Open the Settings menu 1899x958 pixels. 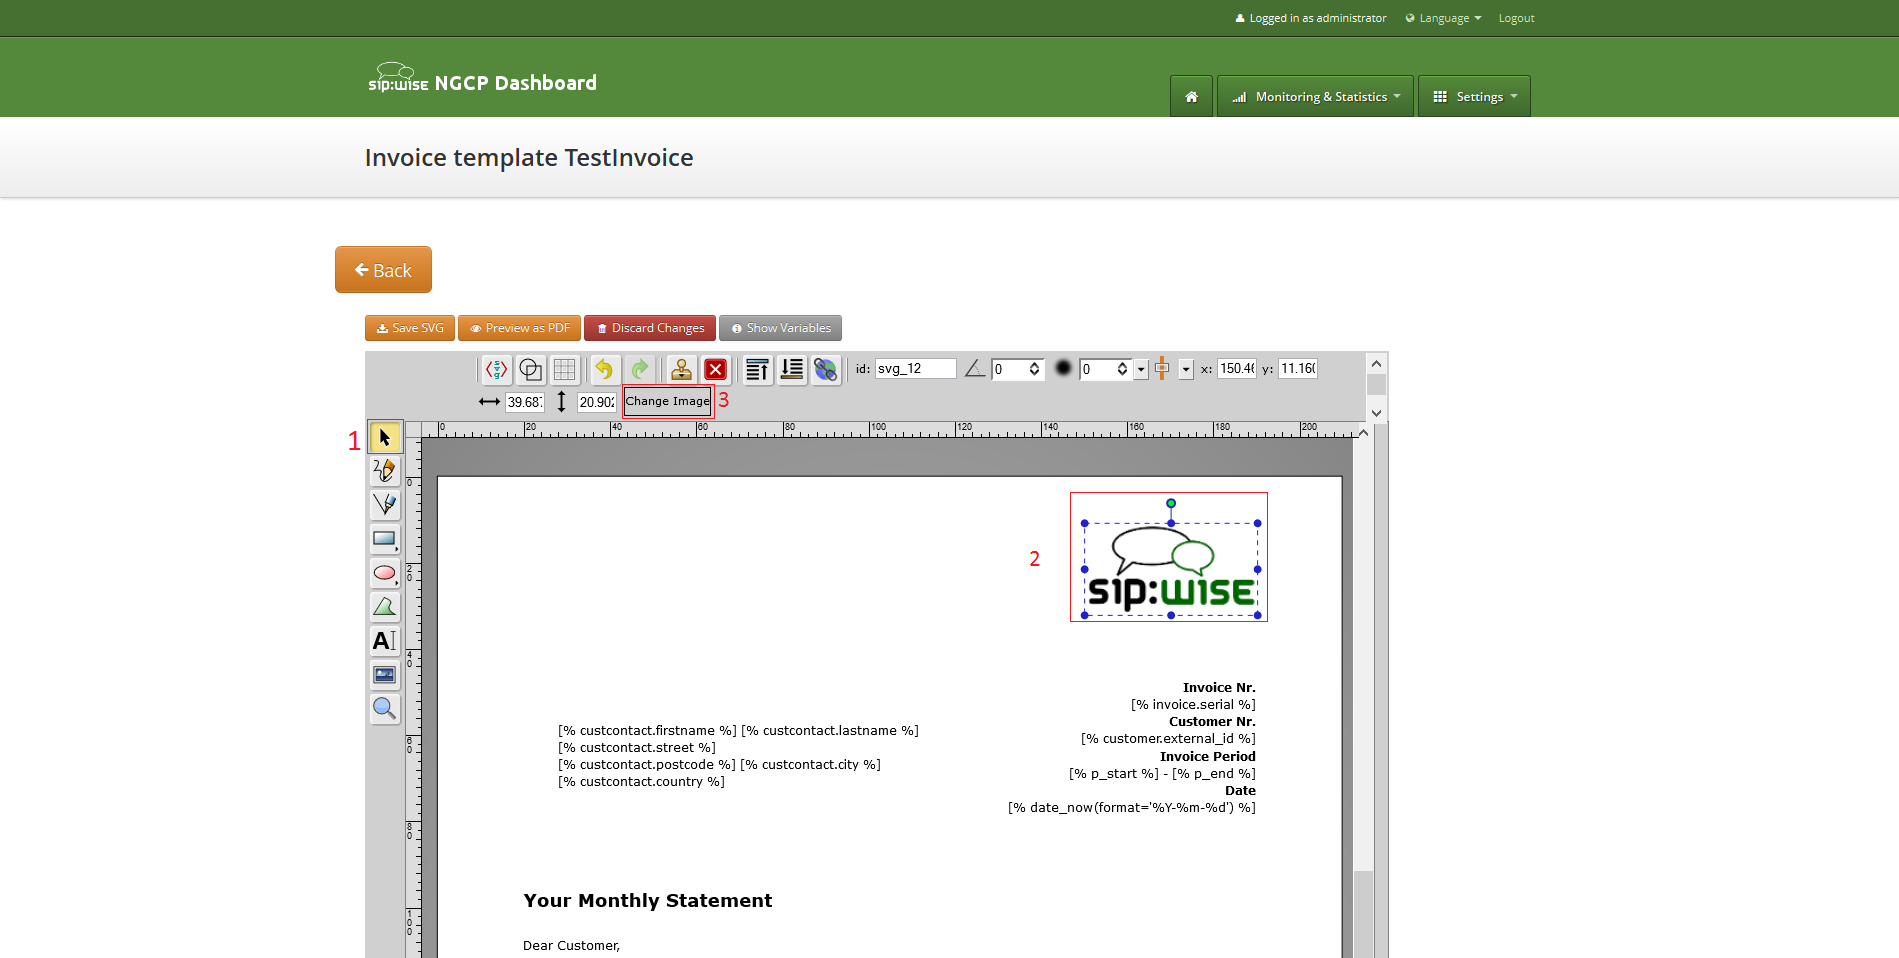[x=1474, y=97]
